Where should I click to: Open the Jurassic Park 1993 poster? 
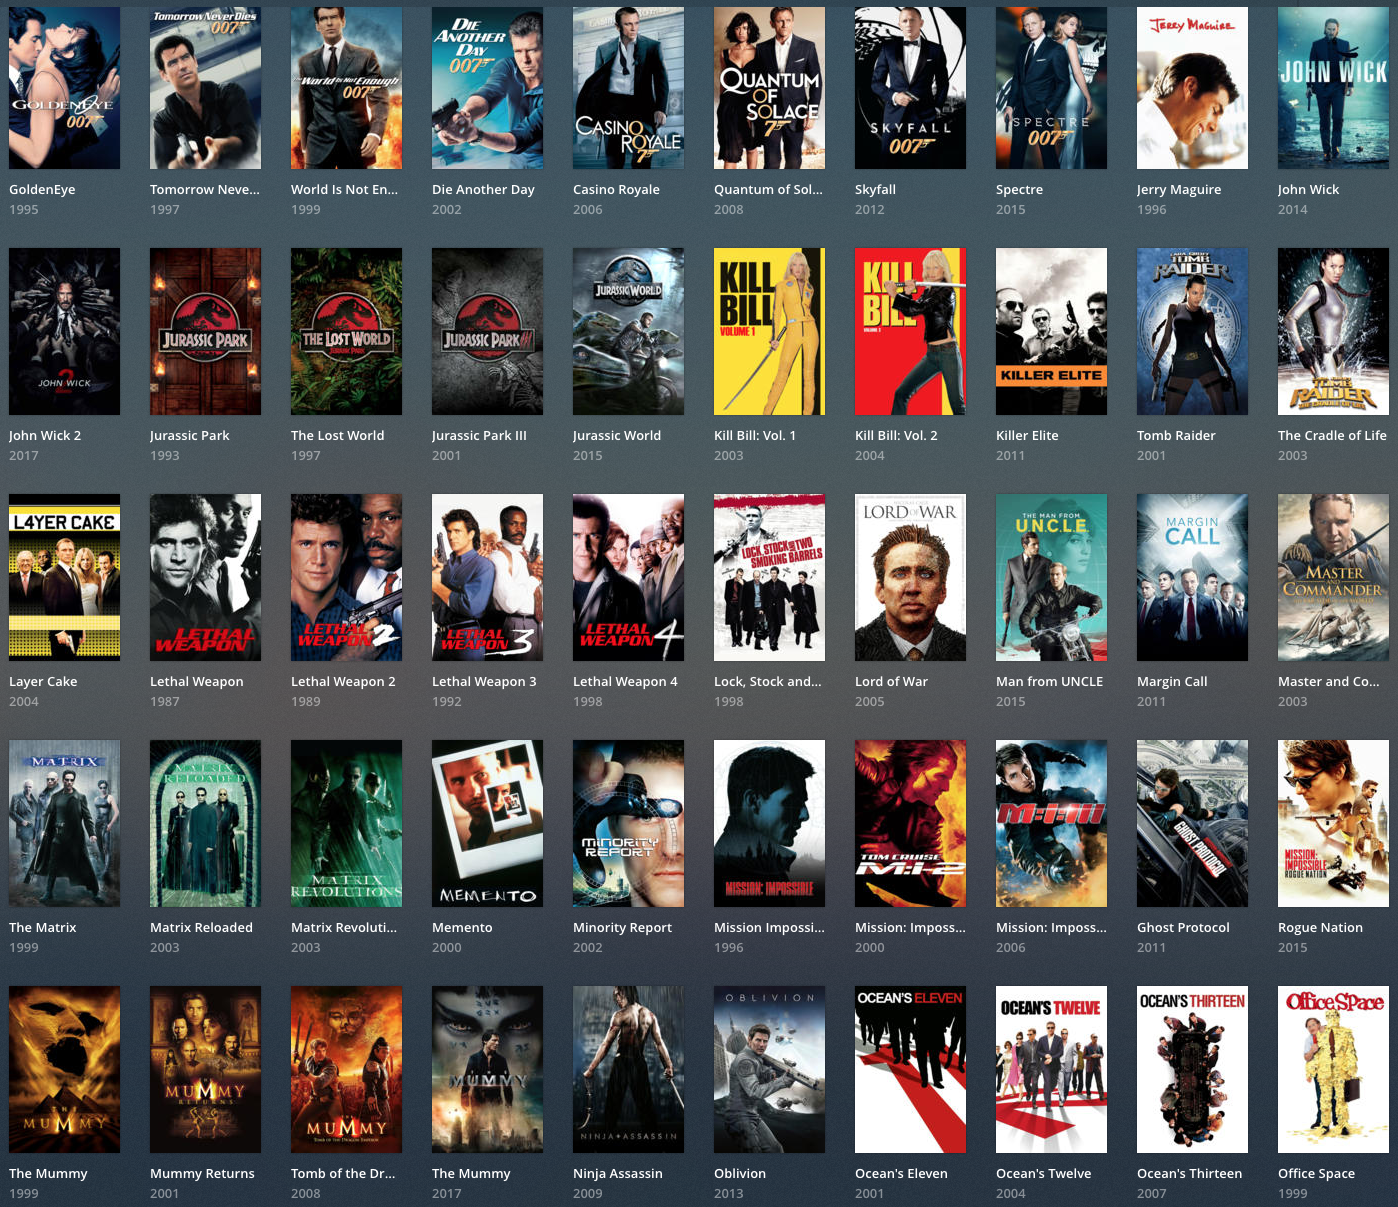click(205, 331)
